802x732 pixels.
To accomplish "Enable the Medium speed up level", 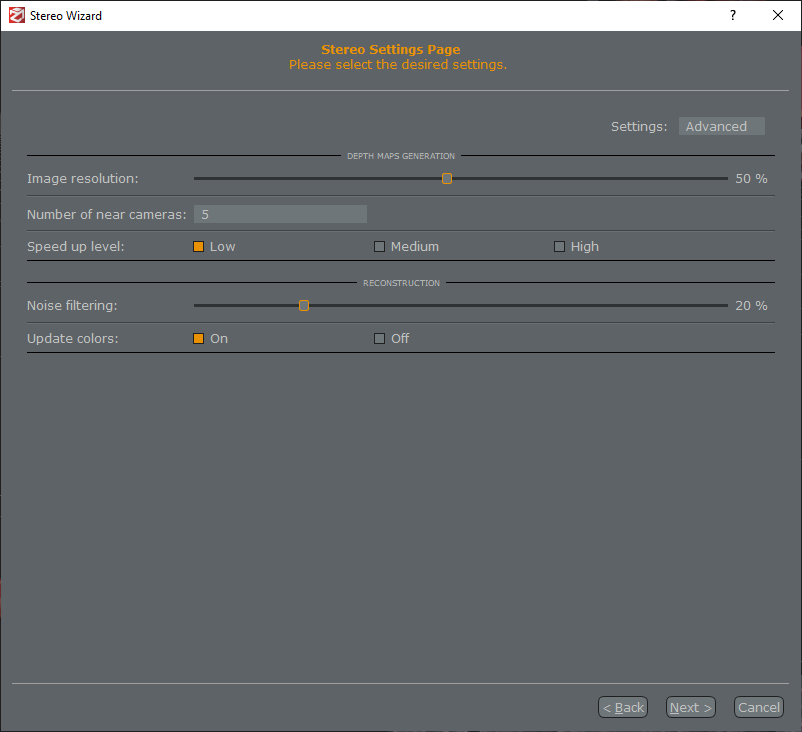I will (379, 246).
